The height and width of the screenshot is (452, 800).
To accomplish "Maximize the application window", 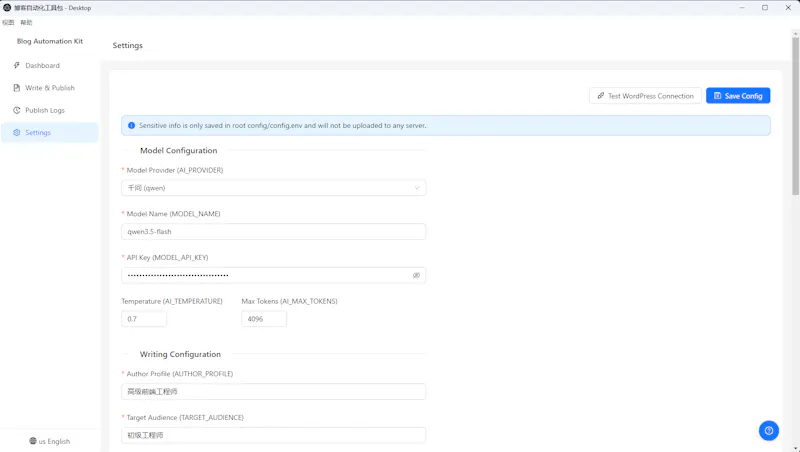I will tap(765, 8).
